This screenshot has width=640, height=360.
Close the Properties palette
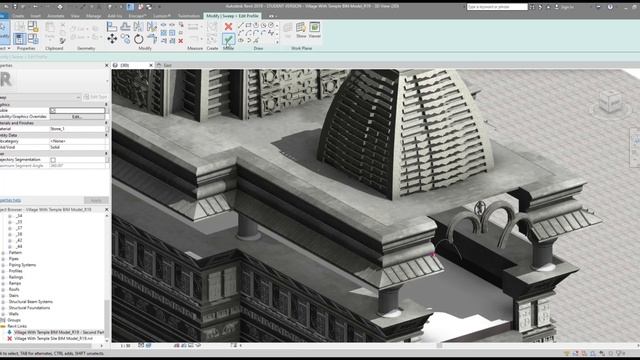[x=107, y=65]
